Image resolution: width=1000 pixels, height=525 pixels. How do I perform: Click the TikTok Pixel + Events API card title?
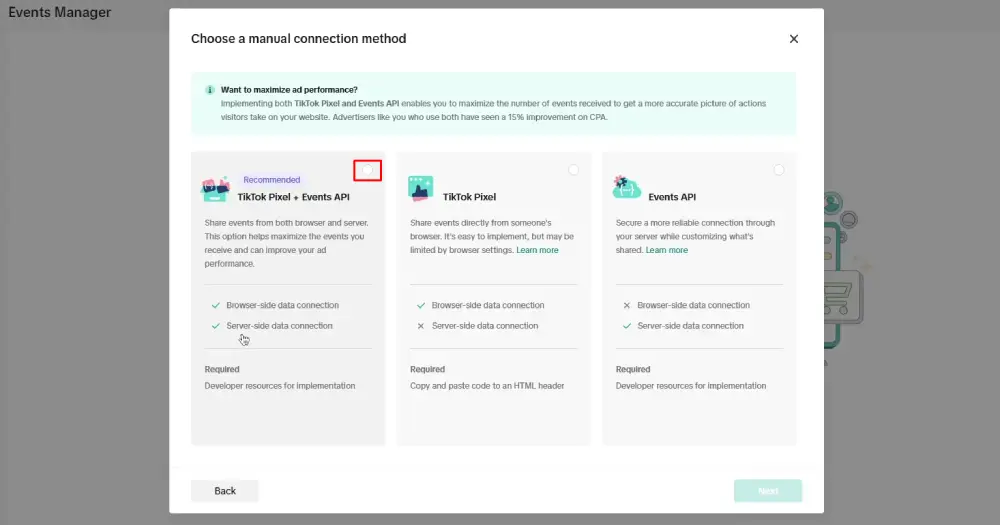click(293, 197)
